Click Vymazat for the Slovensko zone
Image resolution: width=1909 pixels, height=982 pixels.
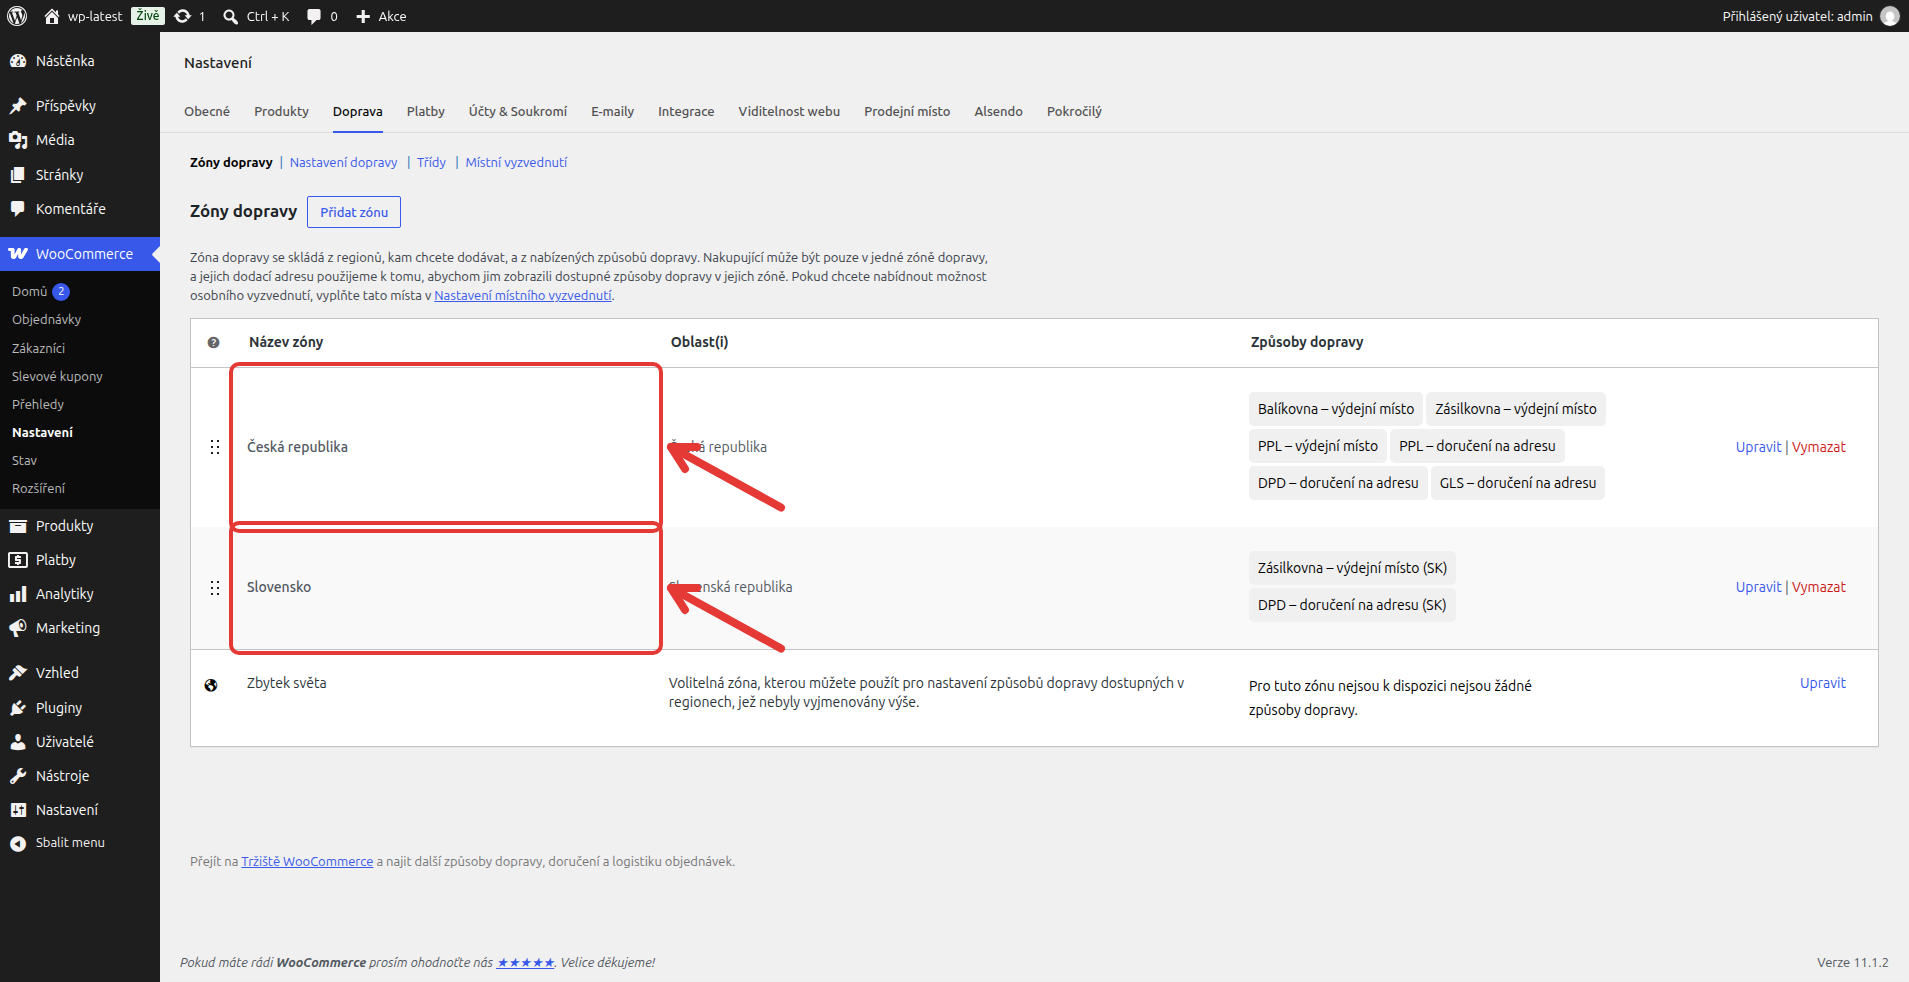coord(1818,587)
